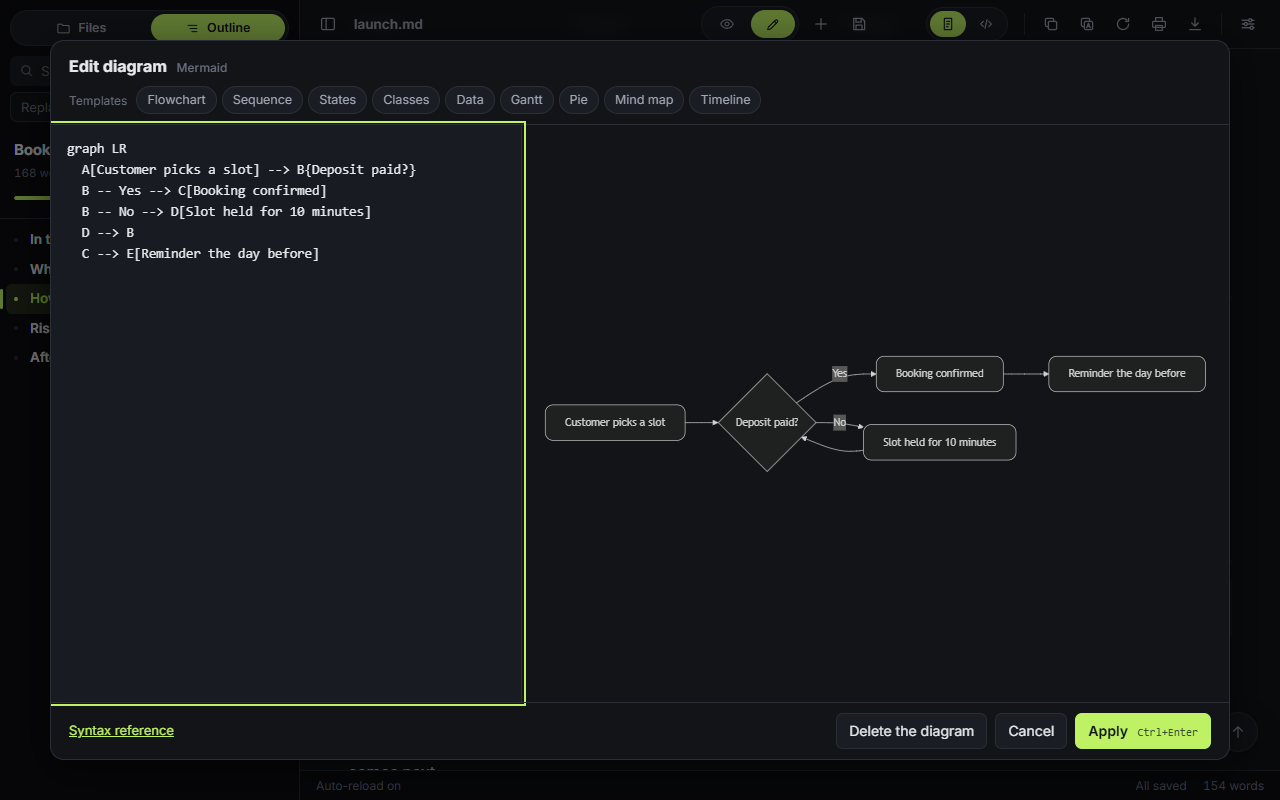
Task: Insert the Flowchart template
Action: (x=177, y=100)
